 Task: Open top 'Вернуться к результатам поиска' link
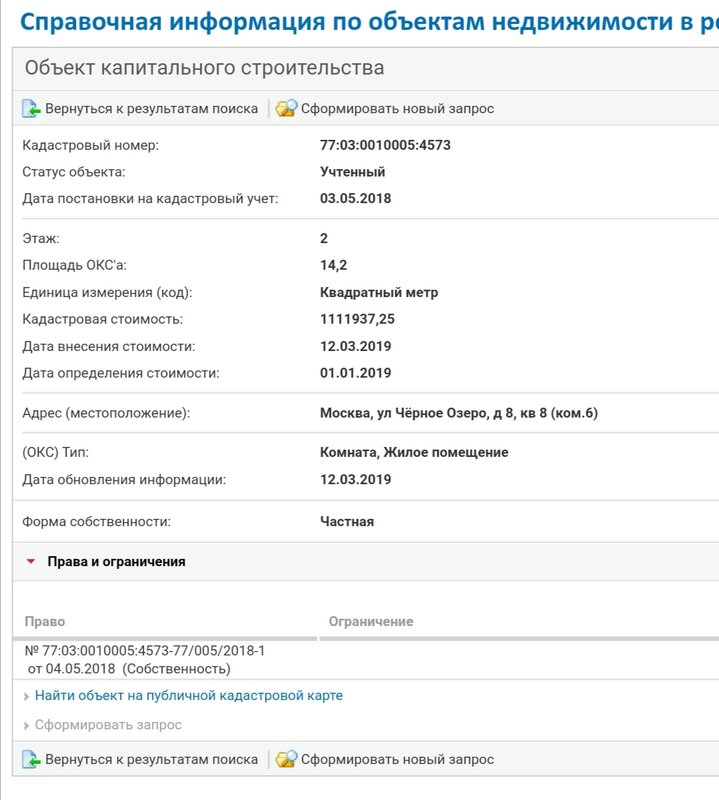[152, 109]
